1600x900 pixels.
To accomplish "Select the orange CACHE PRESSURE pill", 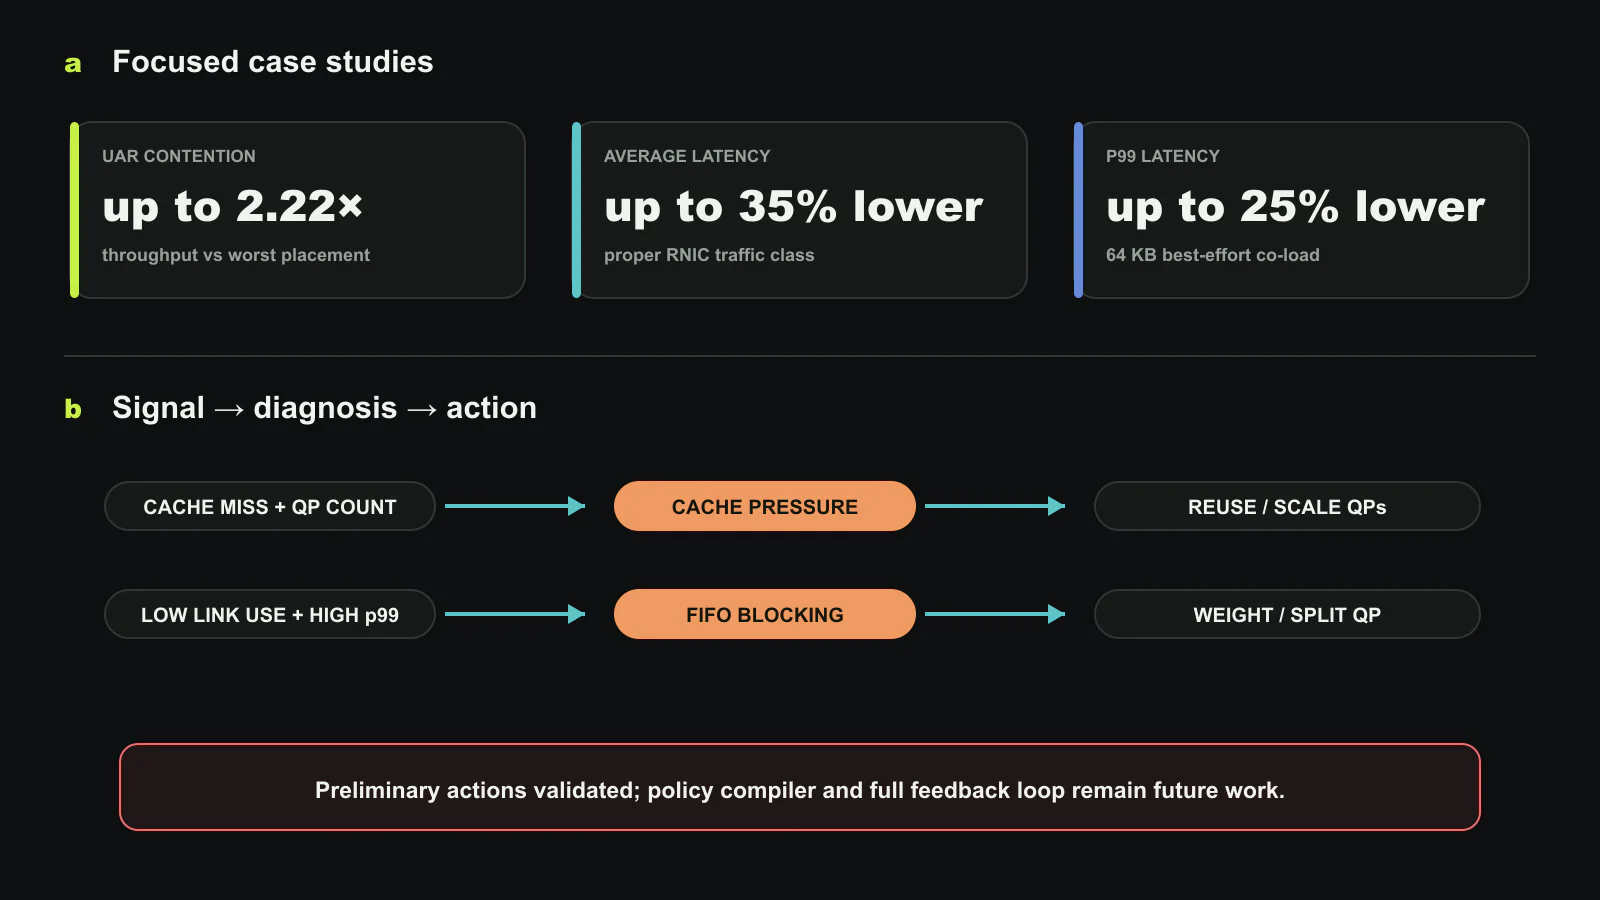I will 765,506.
